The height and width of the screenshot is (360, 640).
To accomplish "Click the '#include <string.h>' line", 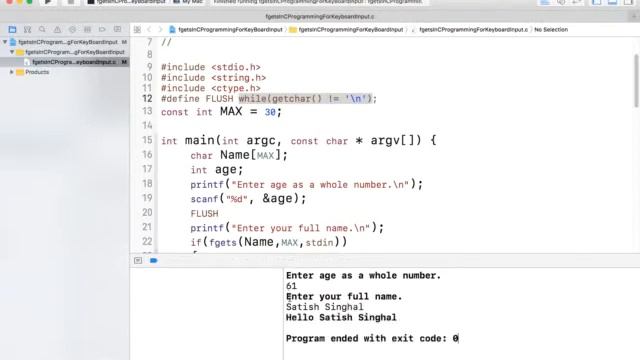I will 213,78.
